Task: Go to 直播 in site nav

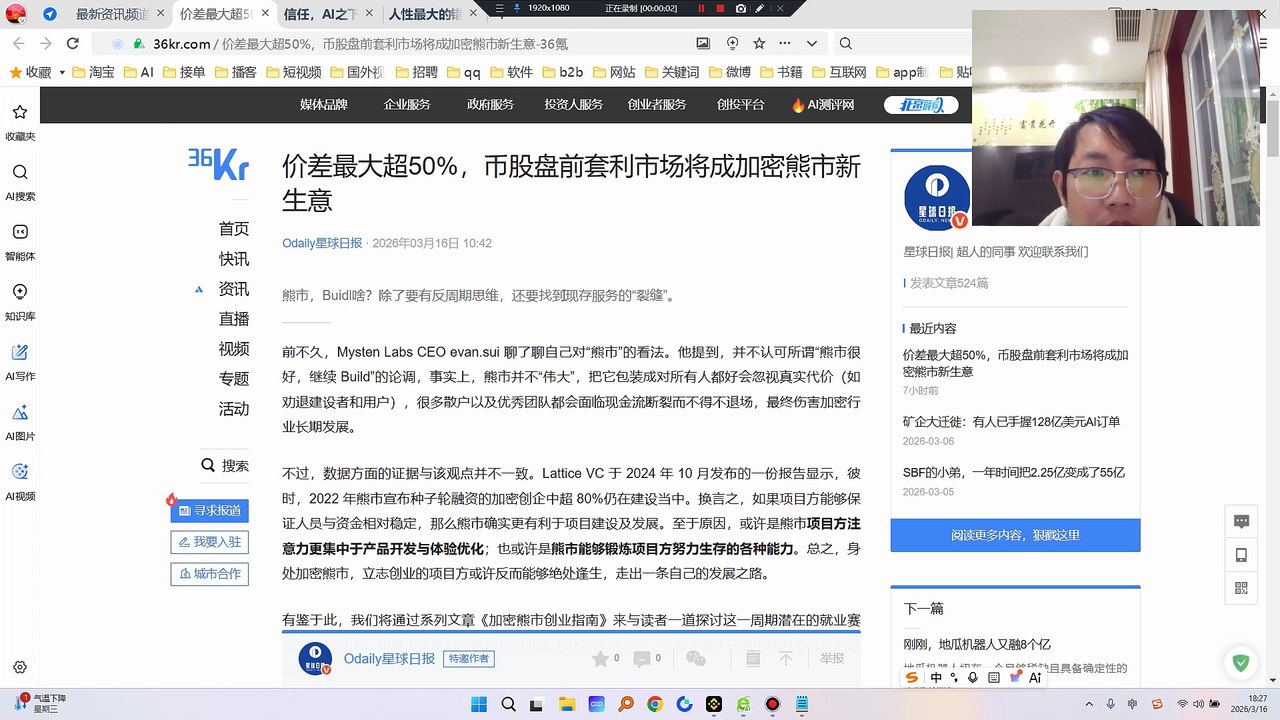Action: pos(234,319)
